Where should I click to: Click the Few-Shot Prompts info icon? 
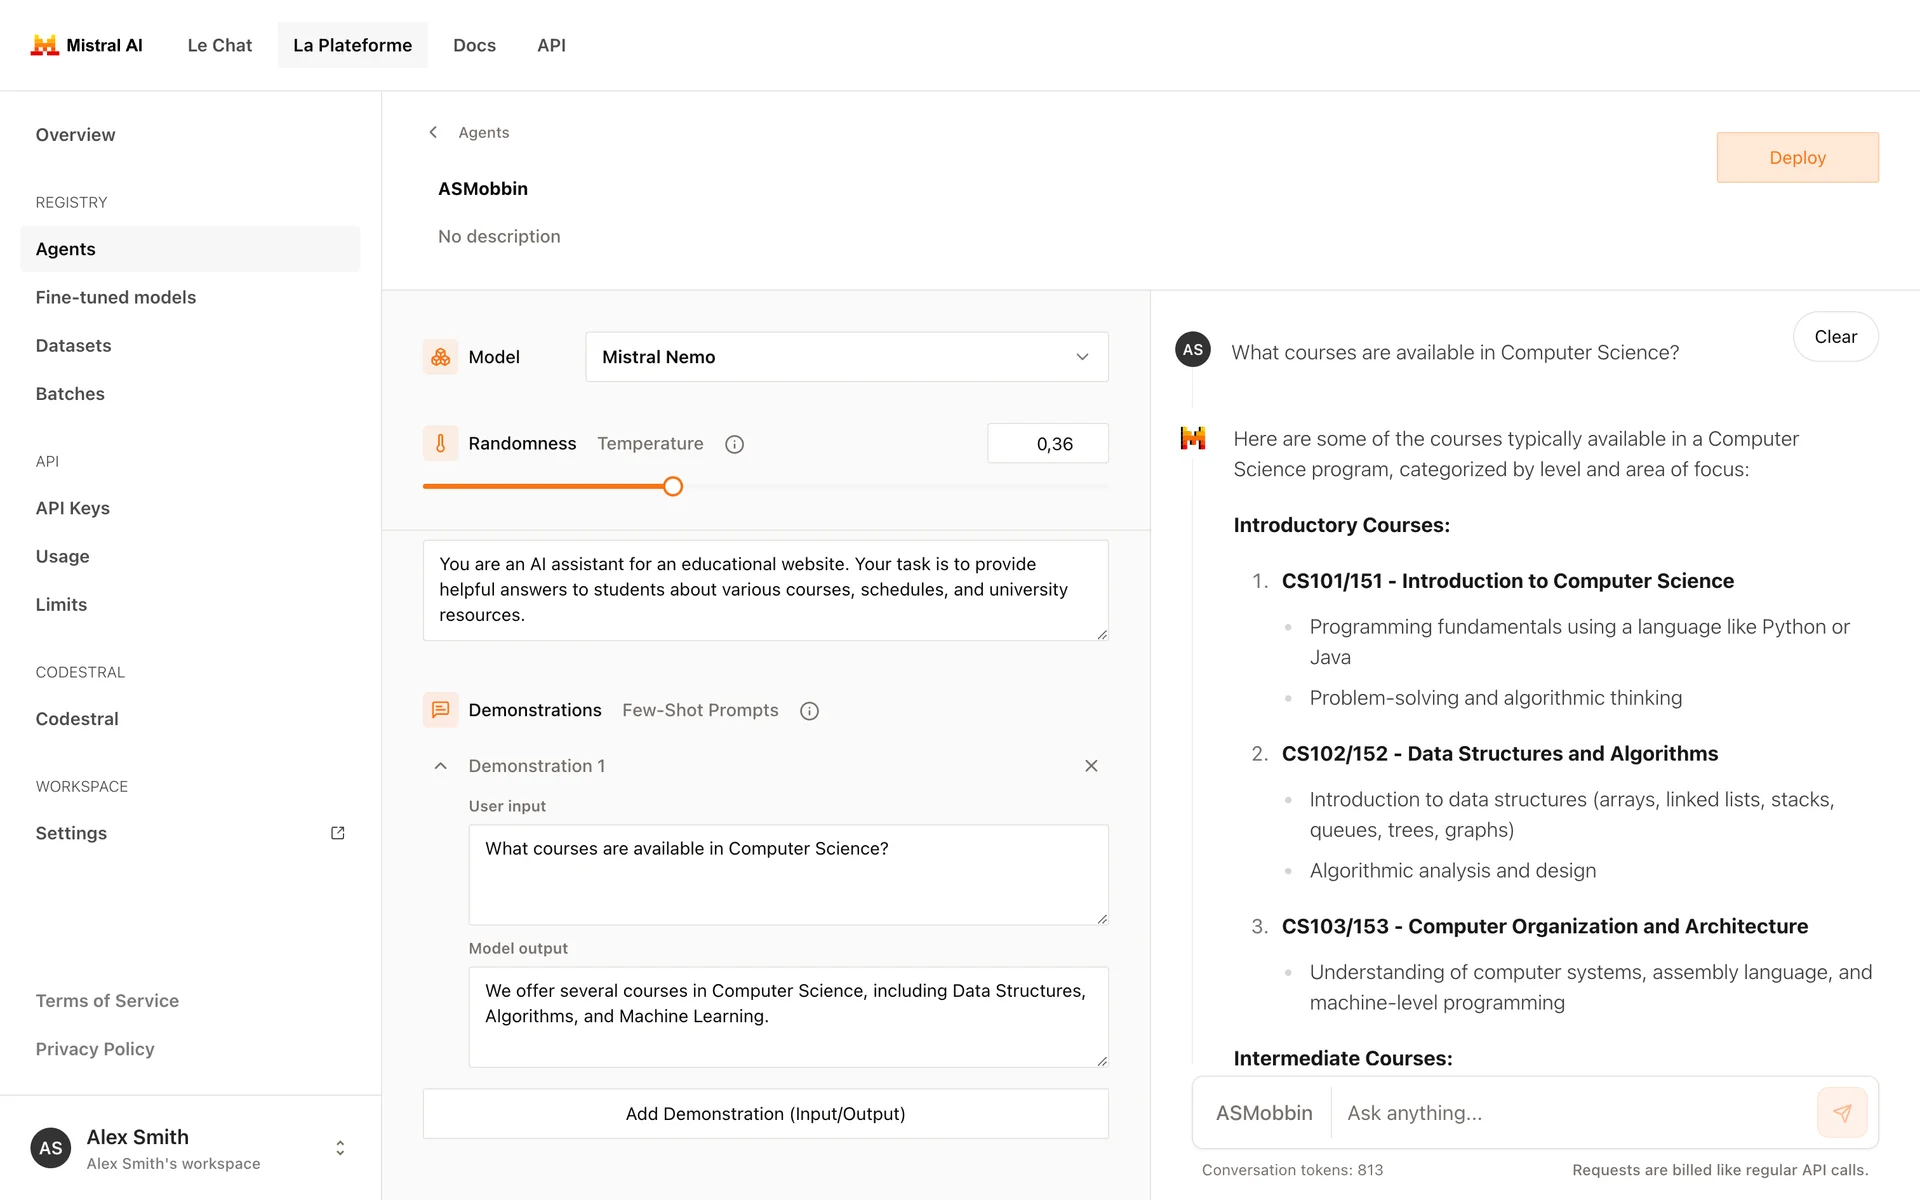click(x=809, y=711)
